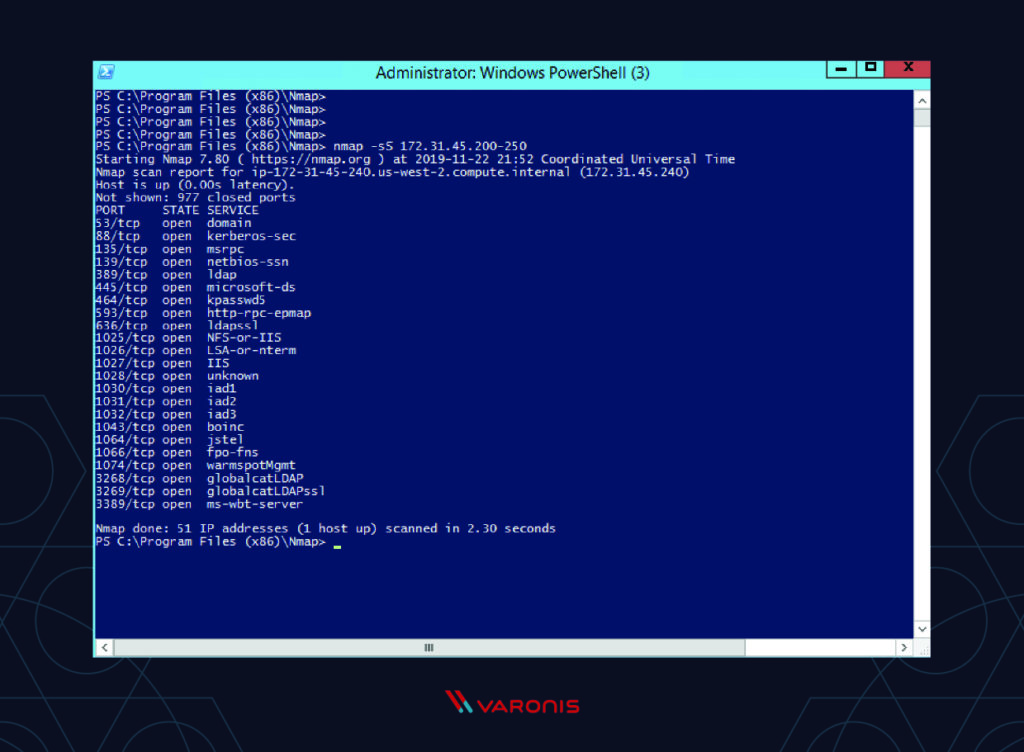The image size is (1024, 752).
Task: Click the left arrow of the horizontal scrollbar
Action: coord(104,647)
